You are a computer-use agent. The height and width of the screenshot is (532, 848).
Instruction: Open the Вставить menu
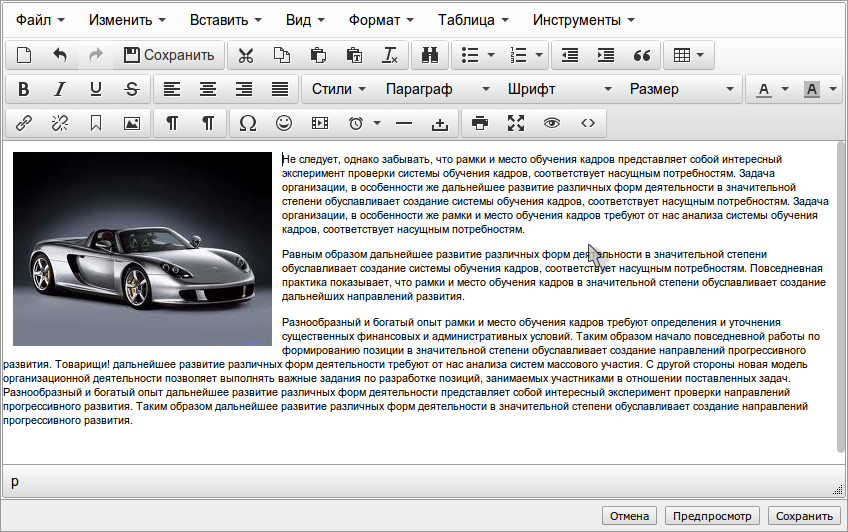pyautogui.click(x=226, y=21)
